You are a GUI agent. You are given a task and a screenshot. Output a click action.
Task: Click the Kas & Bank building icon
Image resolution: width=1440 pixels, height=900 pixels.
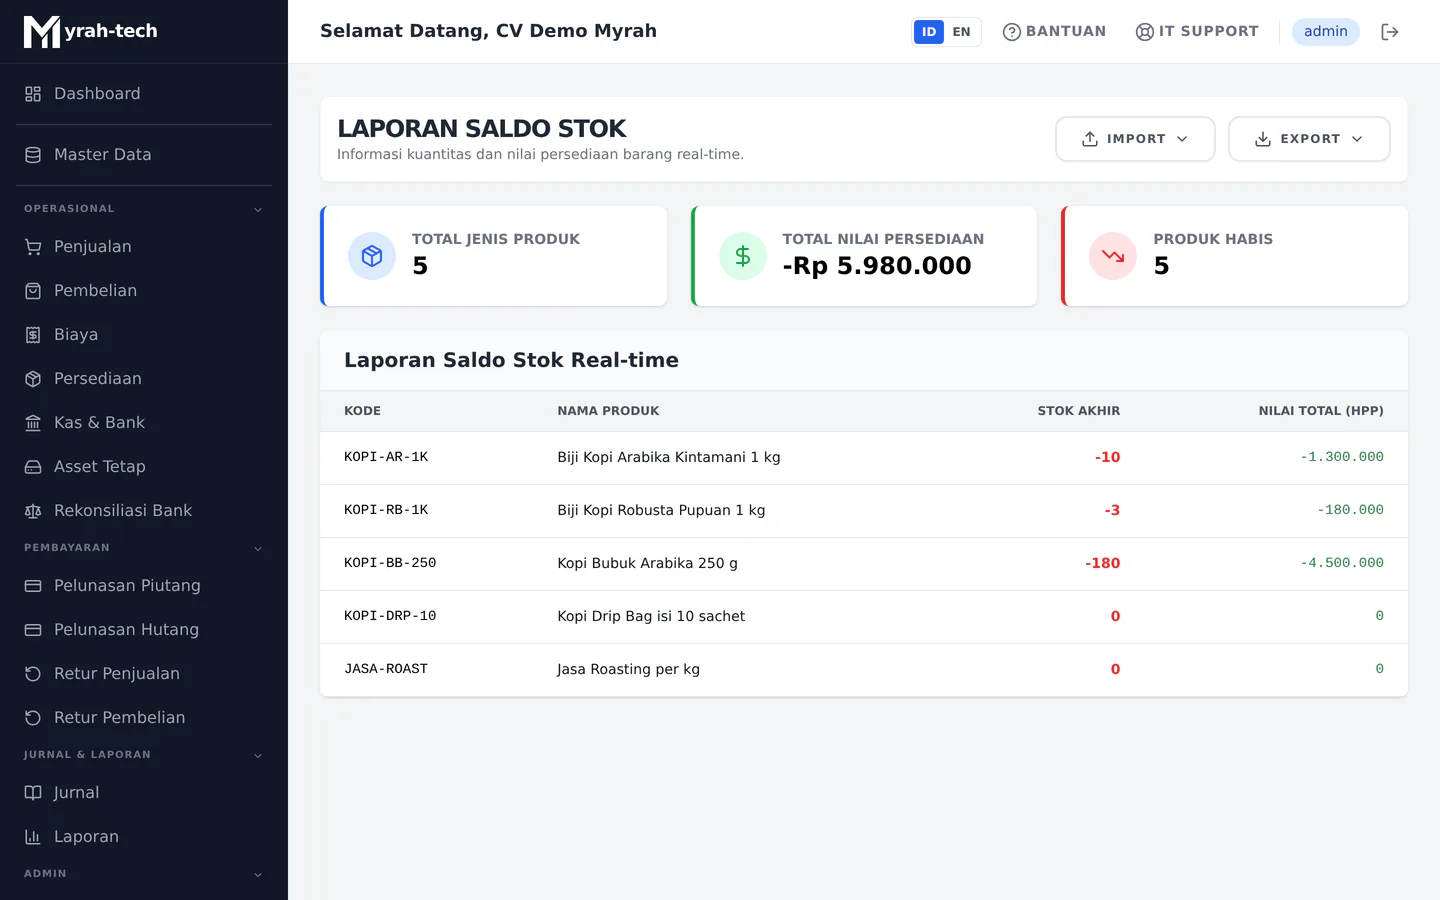[33, 423]
